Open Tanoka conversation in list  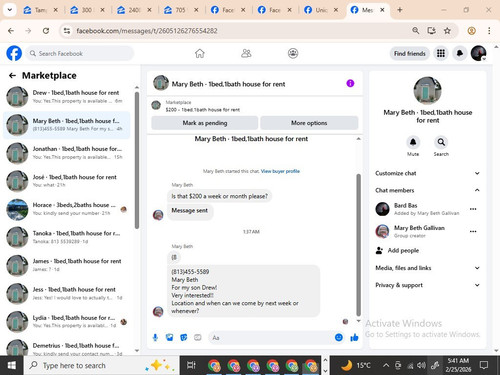tap(67, 237)
